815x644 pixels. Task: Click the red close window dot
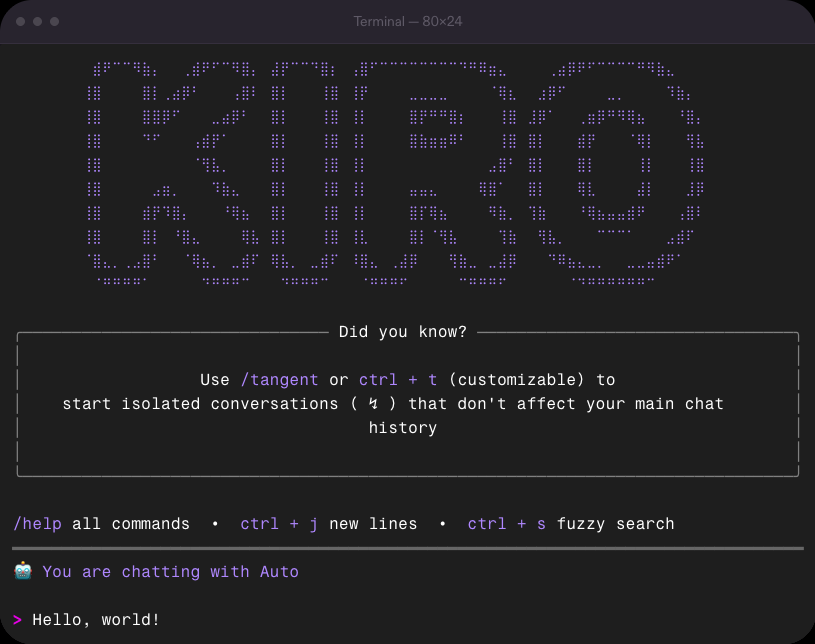21,21
